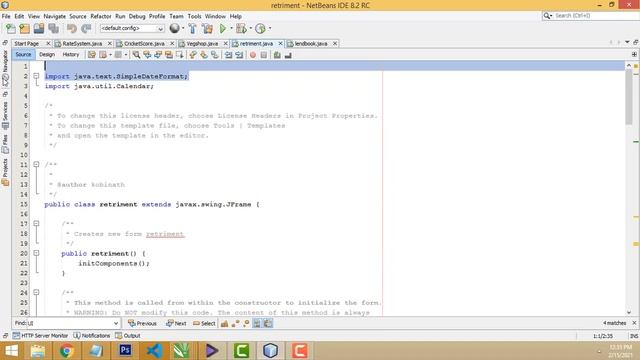Click the New Project toolbar icon
Image resolution: width=640 pixels, height=360 pixels.
click(x=24, y=29)
